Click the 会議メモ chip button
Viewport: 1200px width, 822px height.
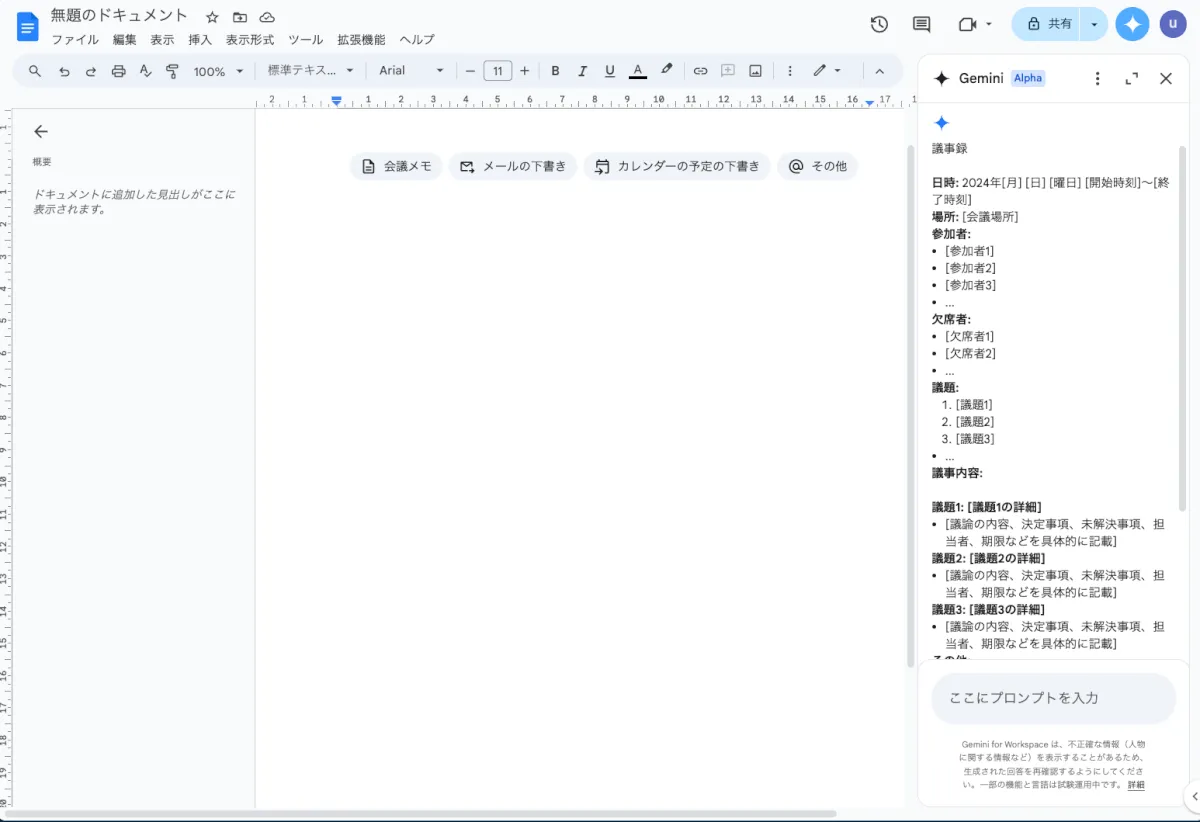click(x=396, y=167)
